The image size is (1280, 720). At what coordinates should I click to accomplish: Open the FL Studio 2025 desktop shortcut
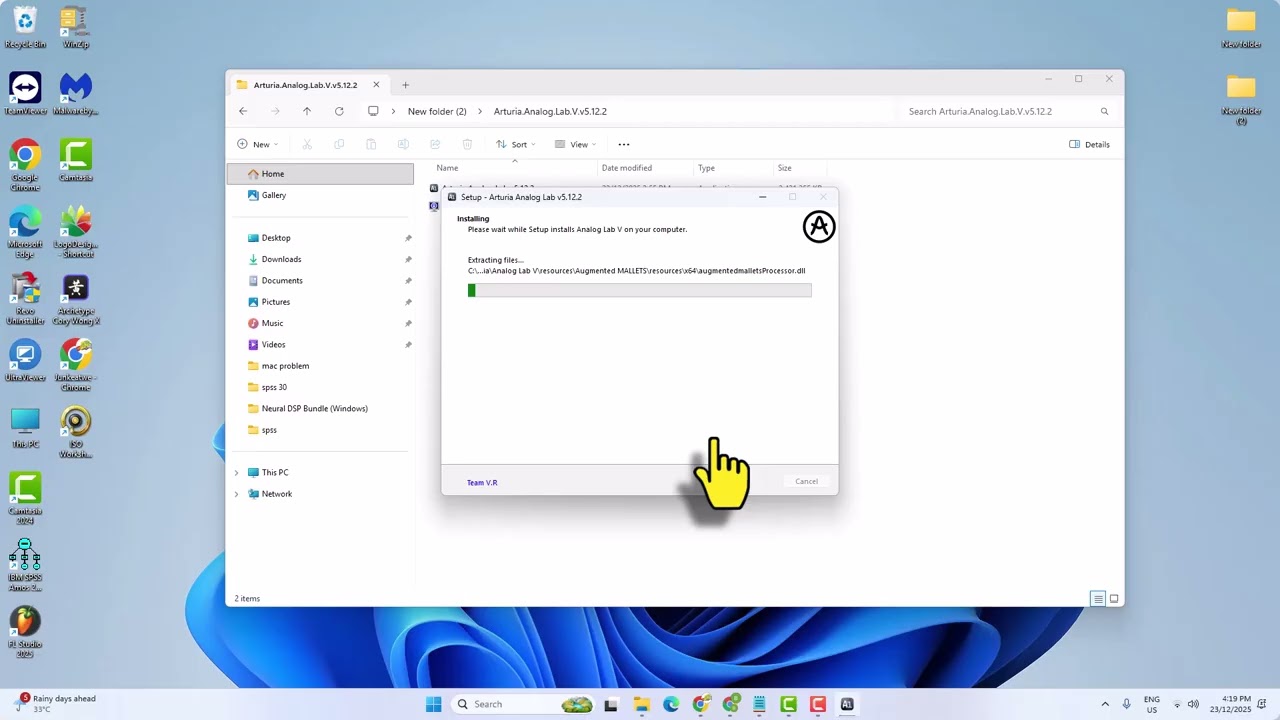pos(25,632)
